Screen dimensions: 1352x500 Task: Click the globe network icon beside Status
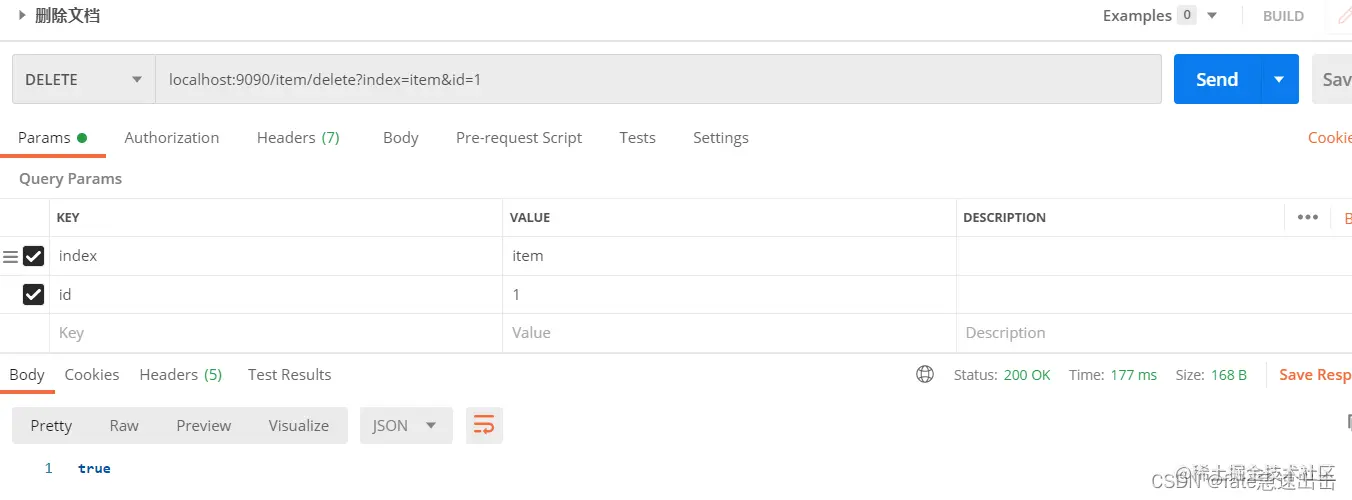(925, 374)
